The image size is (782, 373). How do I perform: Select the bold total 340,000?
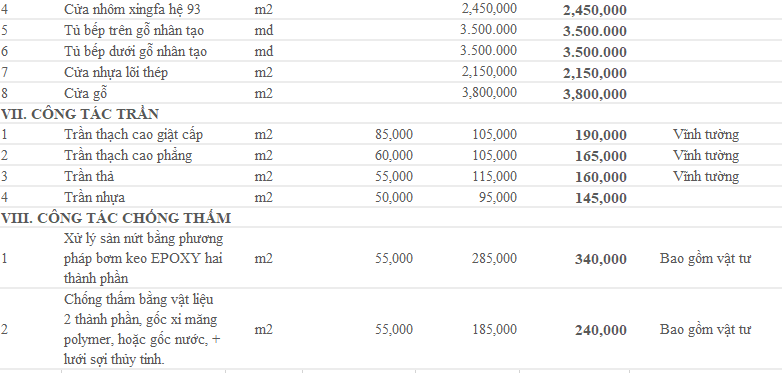[600, 259]
